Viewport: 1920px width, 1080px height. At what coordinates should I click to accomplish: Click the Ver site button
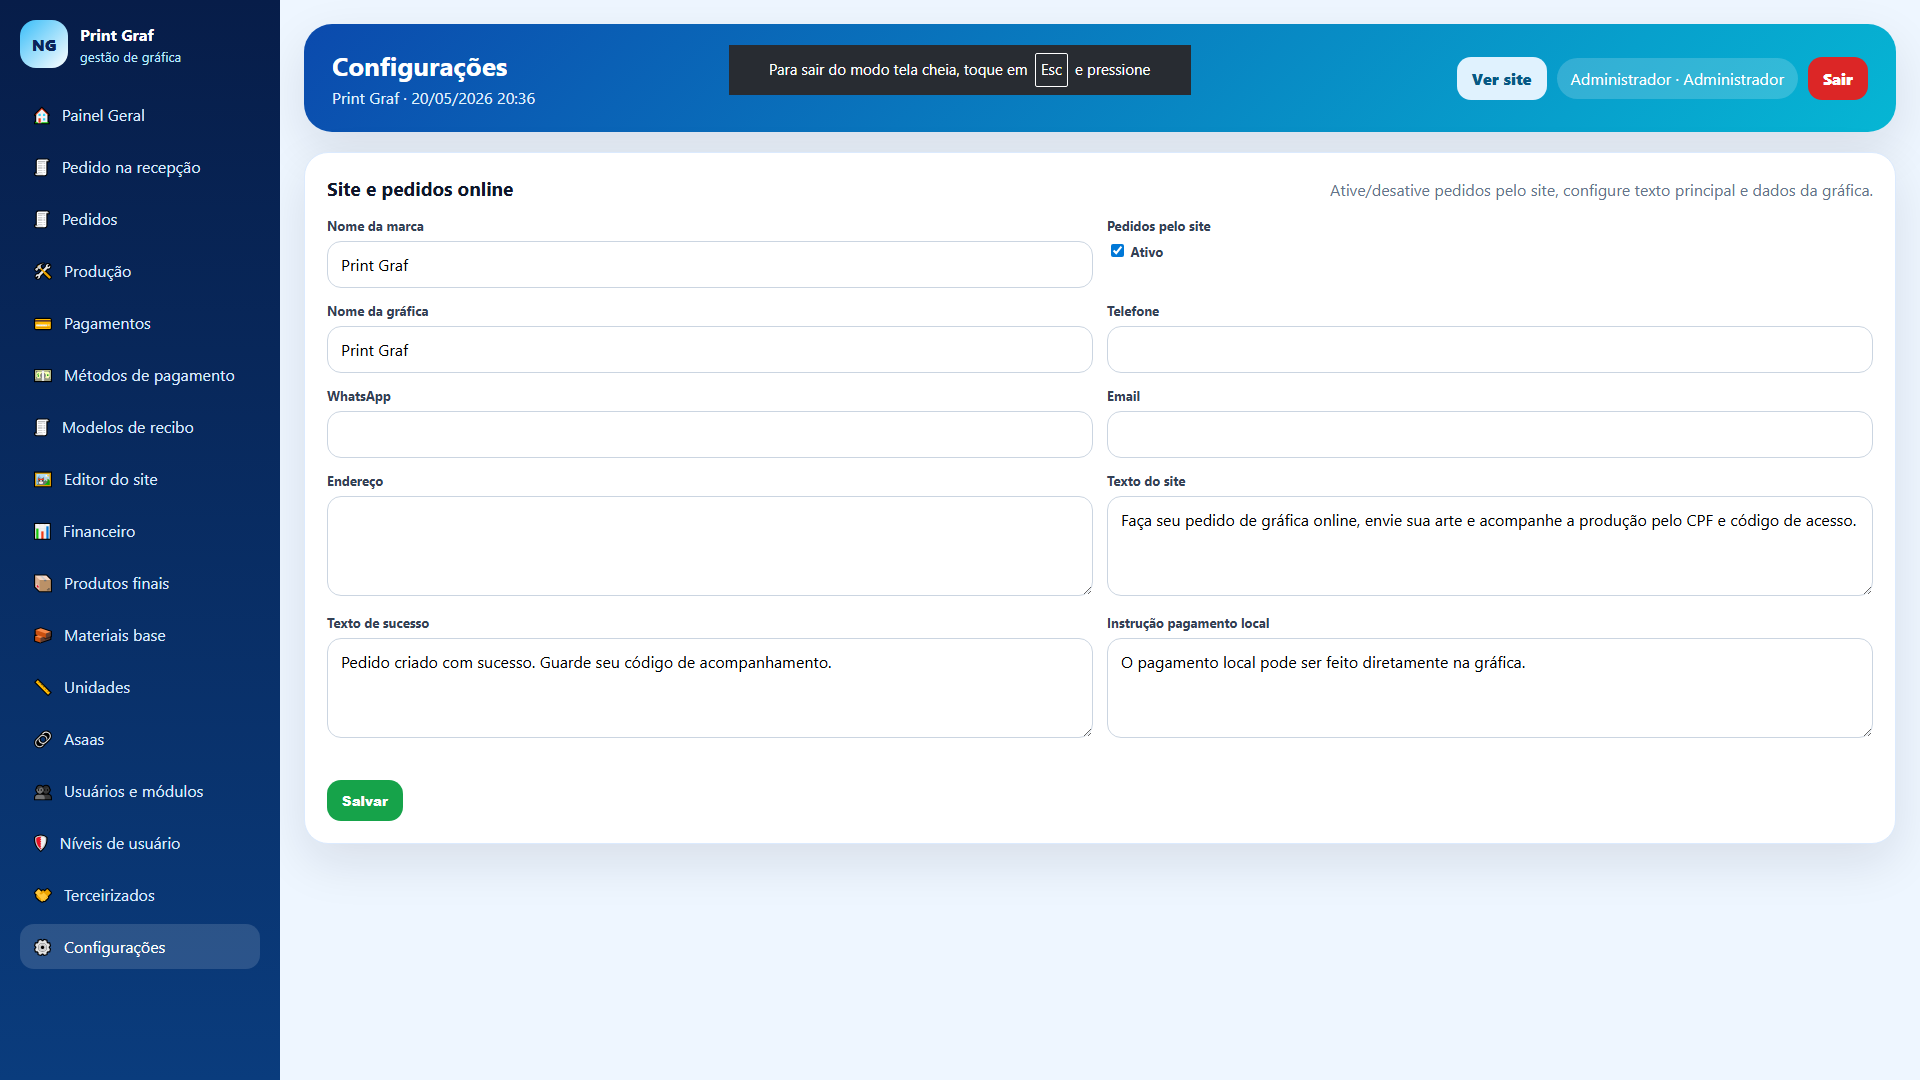pyautogui.click(x=1501, y=79)
